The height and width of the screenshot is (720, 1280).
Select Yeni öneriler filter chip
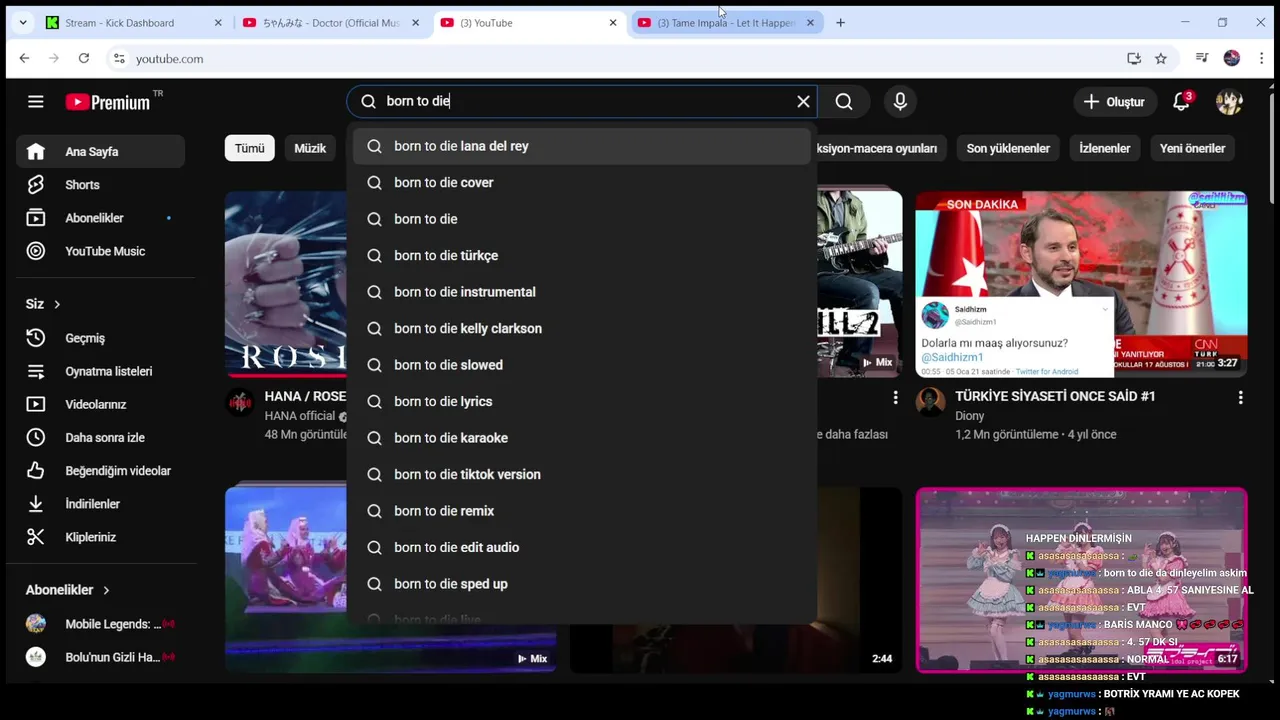coord(1192,148)
